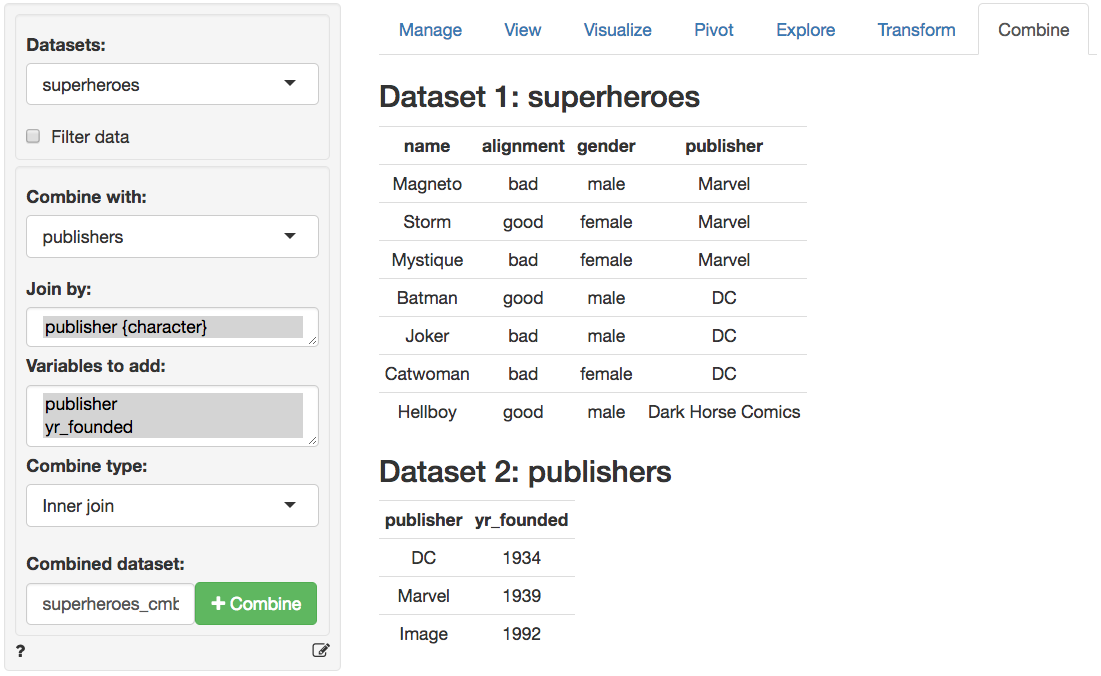Screen dimensions: 1101x676
Task: Click the Combined dataset name field
Action: (x=111, y=604)
